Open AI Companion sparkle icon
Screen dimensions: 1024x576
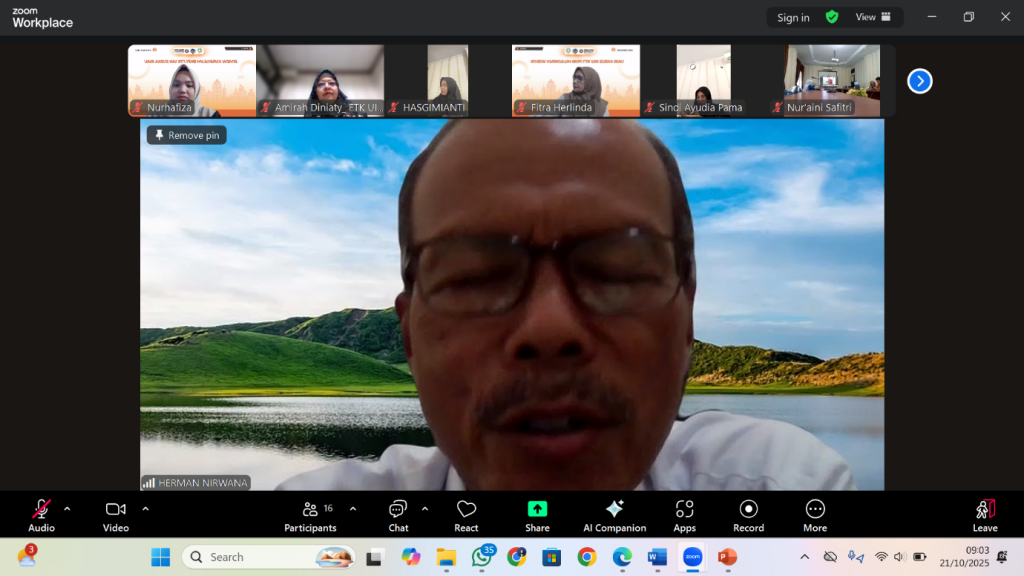pos(614,510)
